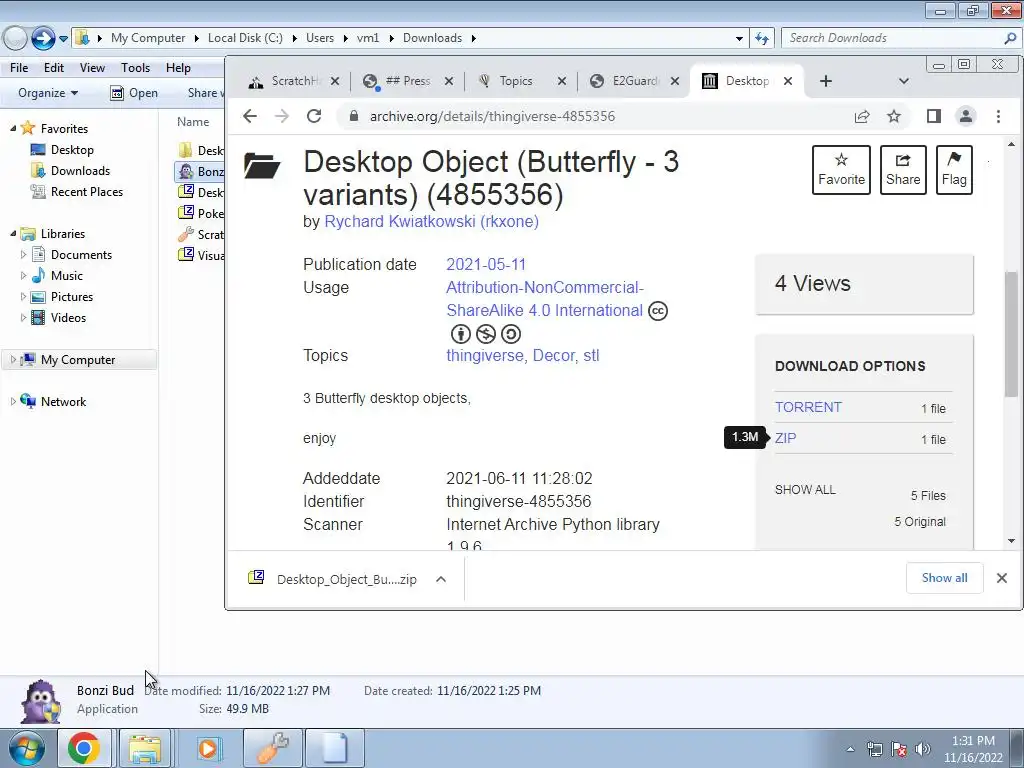Open the Organize dropdown in Explorer
This screenshot has height=768, width=1024.
click(x=48, y=93)
